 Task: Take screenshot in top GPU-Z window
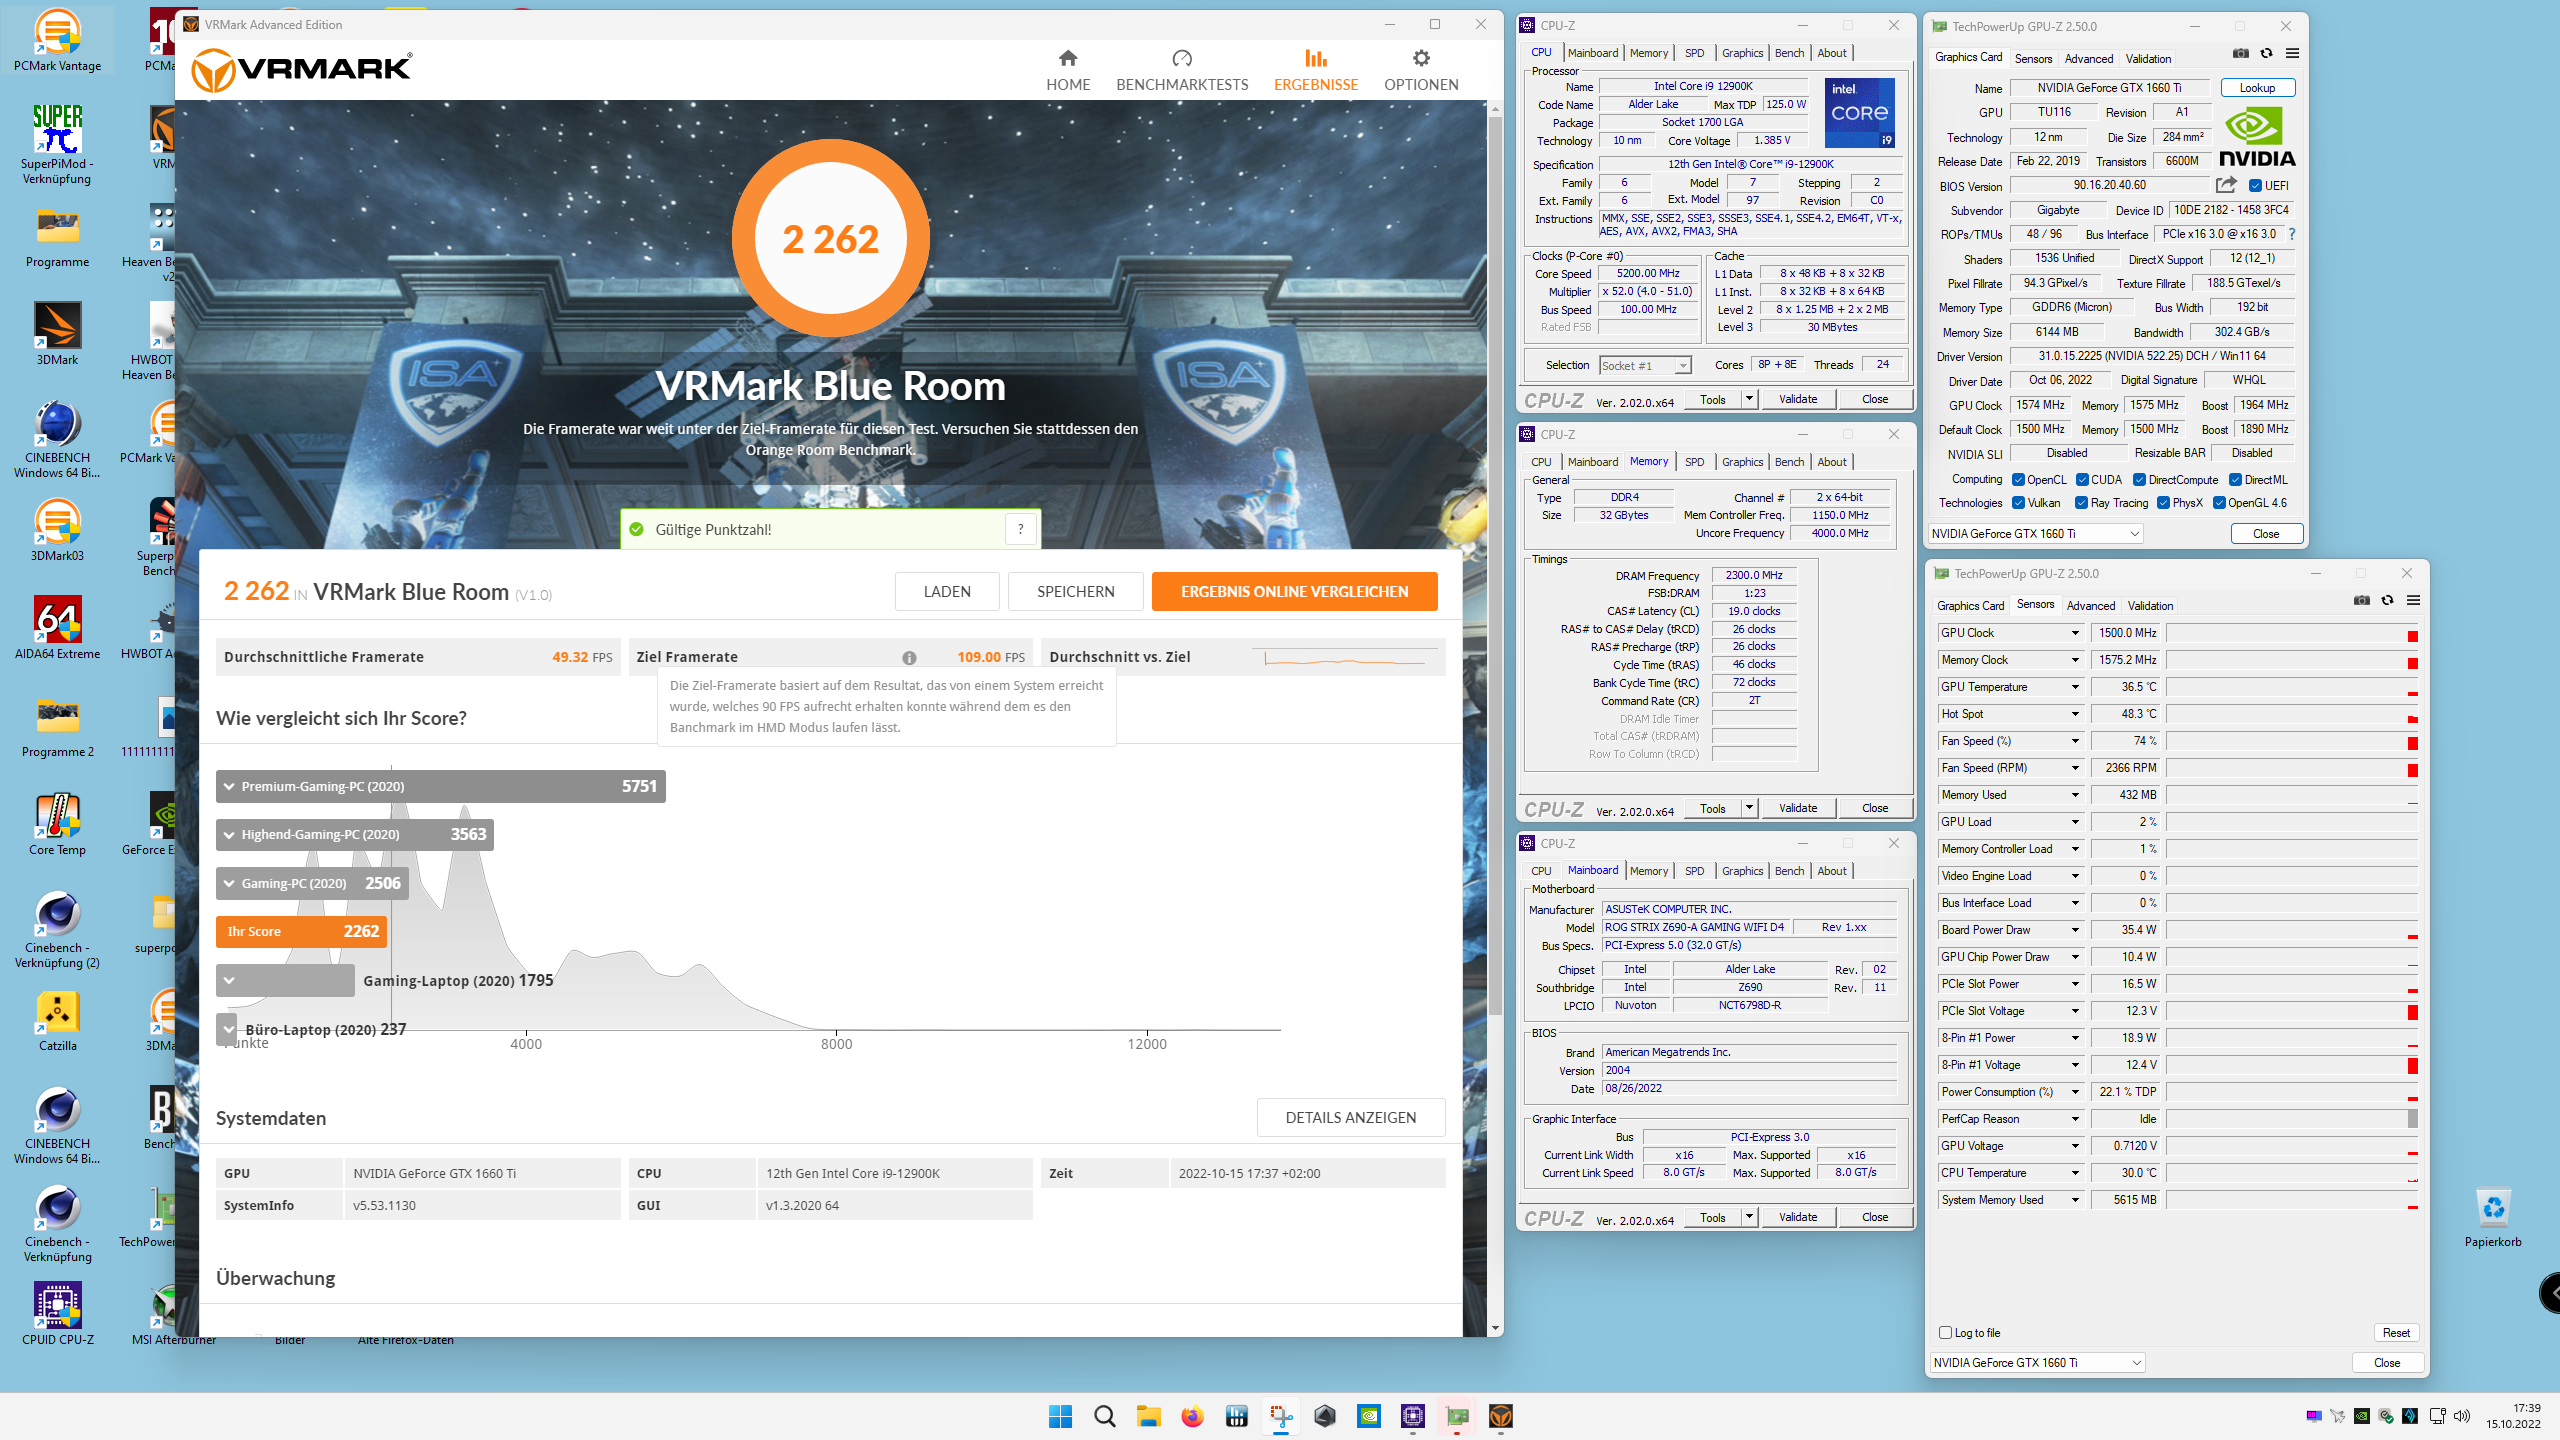(2241, 54)
